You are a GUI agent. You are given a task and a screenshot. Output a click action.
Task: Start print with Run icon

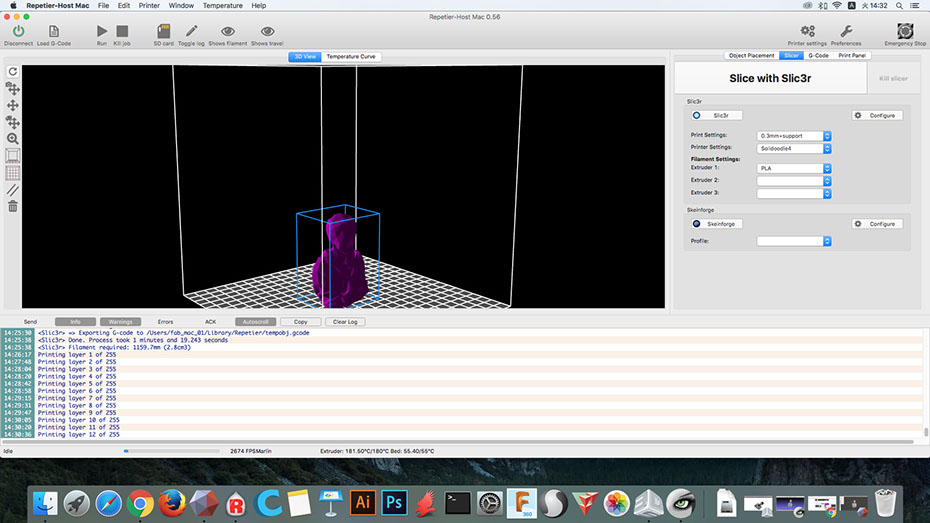point(102,31)
